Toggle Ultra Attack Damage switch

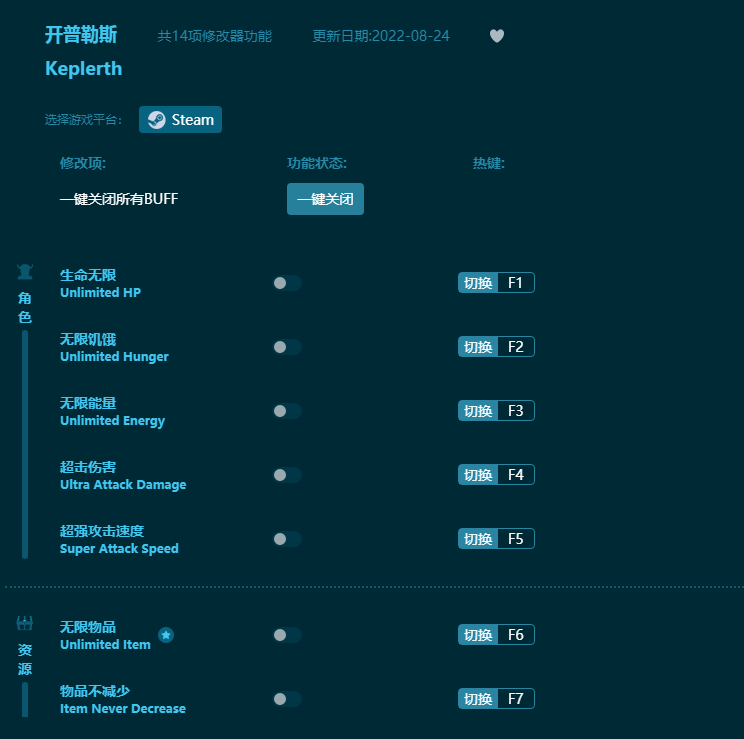(x=287, y=475)
